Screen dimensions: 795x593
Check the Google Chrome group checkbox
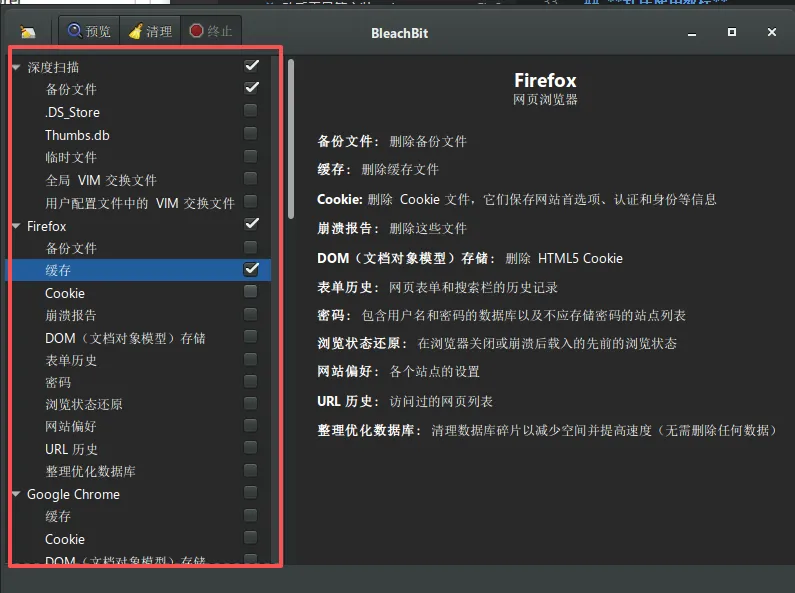250,492
